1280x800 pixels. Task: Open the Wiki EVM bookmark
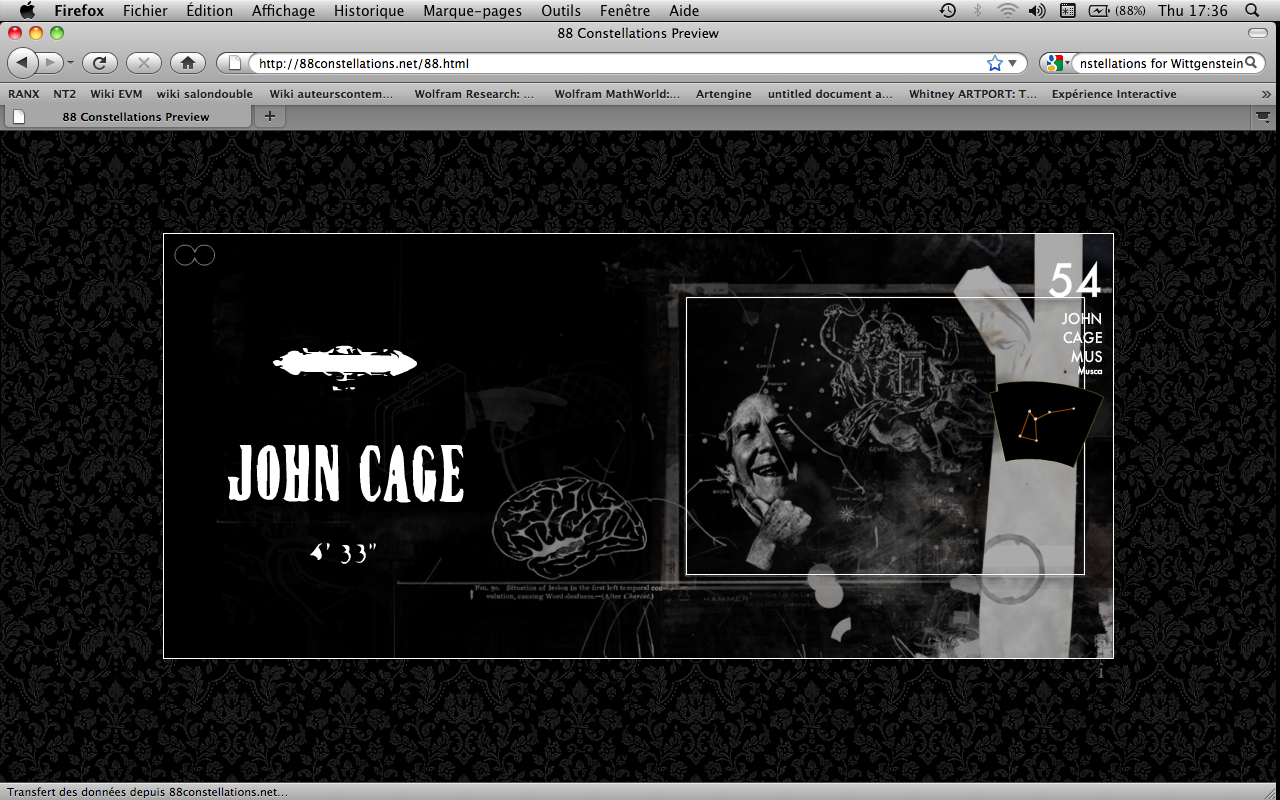tap(116, 94)
